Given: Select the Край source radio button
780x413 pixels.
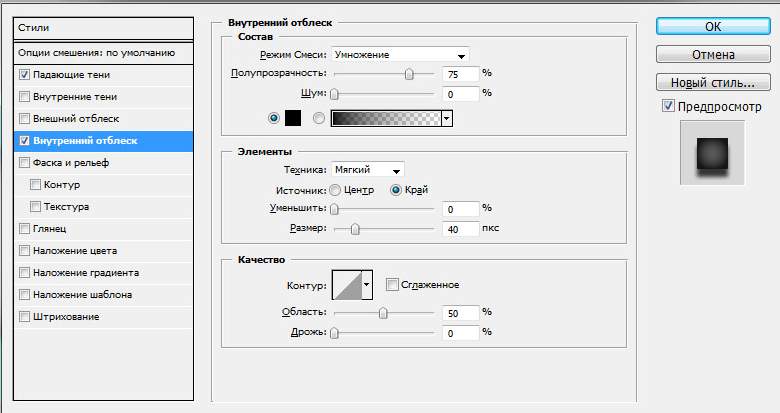Looking at the screenshot, I should click(x=396, y=190).
